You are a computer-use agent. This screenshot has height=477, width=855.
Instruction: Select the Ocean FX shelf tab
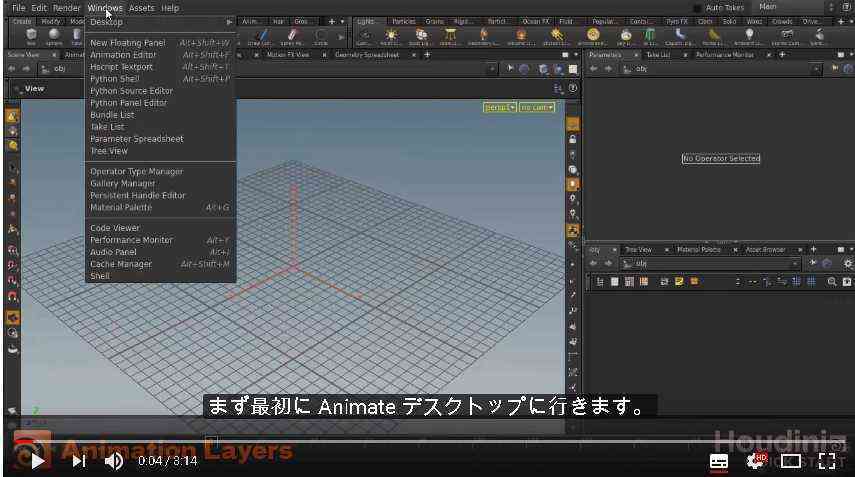[536, 21]
